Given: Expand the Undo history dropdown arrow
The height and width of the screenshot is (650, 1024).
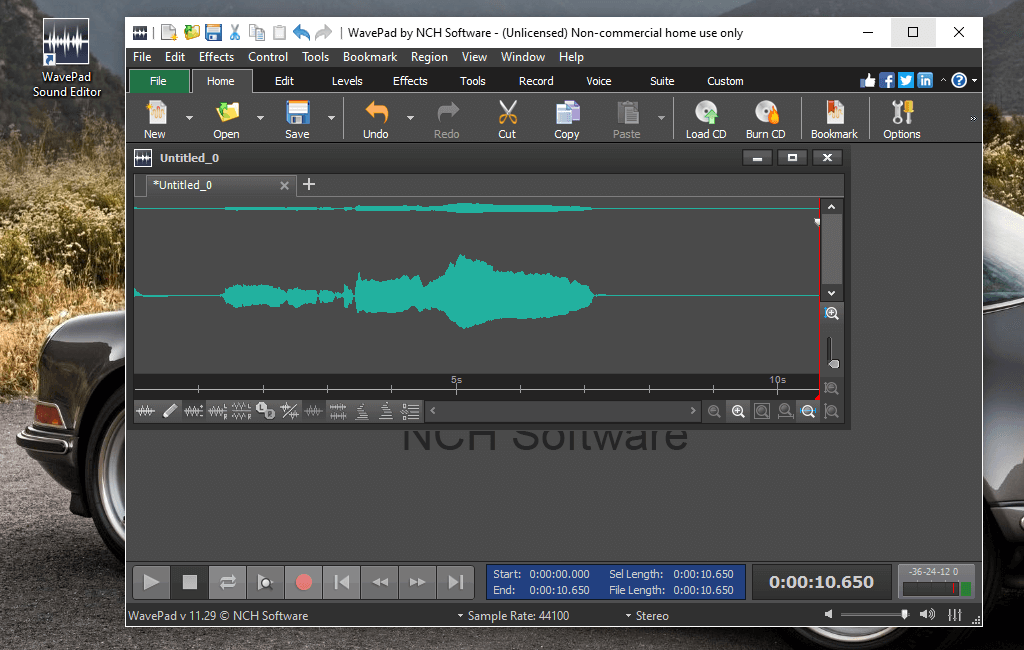Looking at the screenshot, I should point(410,118).
